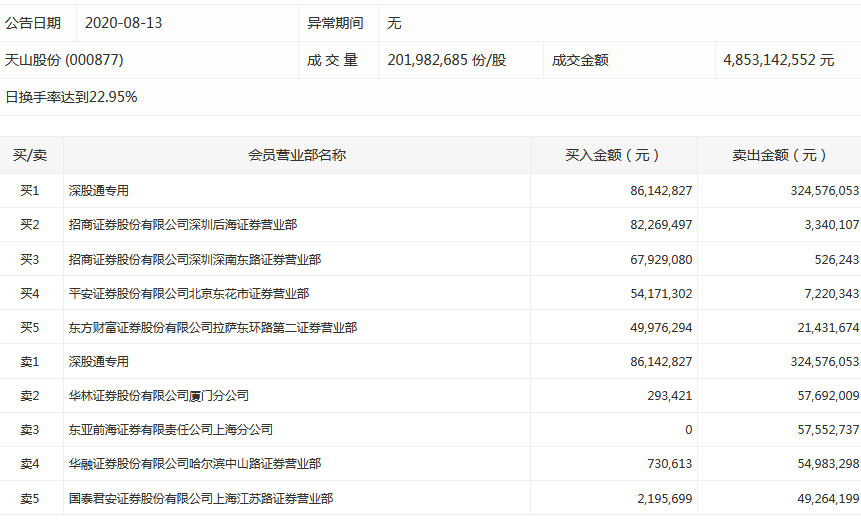Viewport: 861px width, 520px height.
Task: Click the 天山股份 (000877) stock name
Action: coord(64,60)
